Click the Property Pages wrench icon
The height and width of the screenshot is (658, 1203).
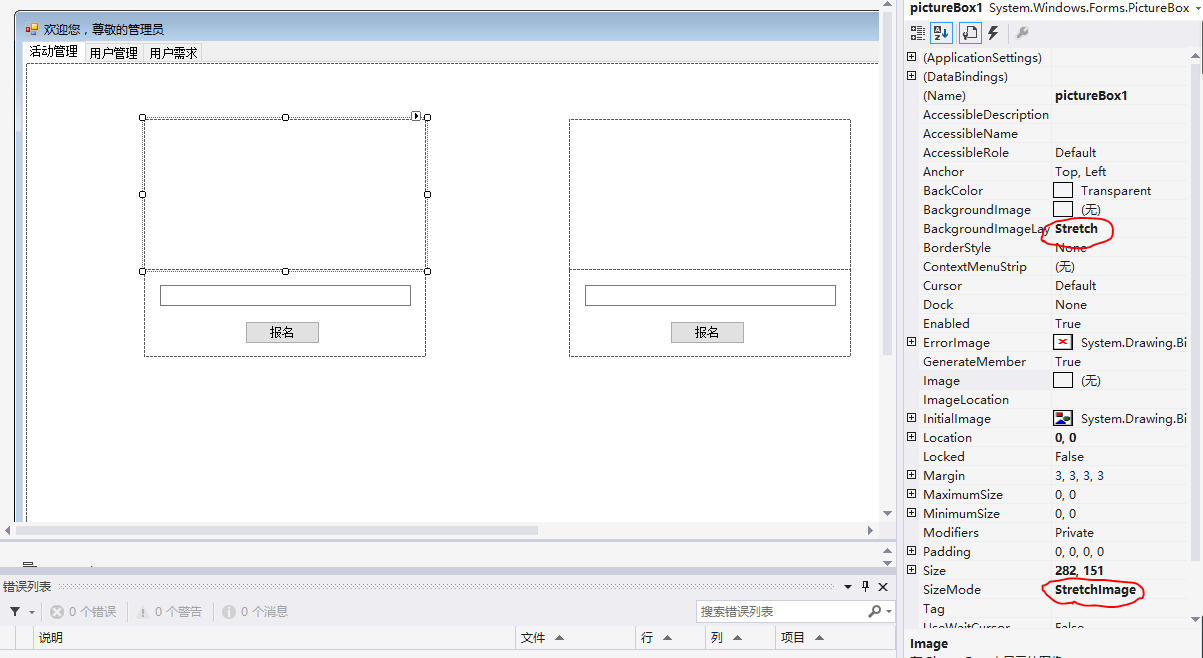1022,33
